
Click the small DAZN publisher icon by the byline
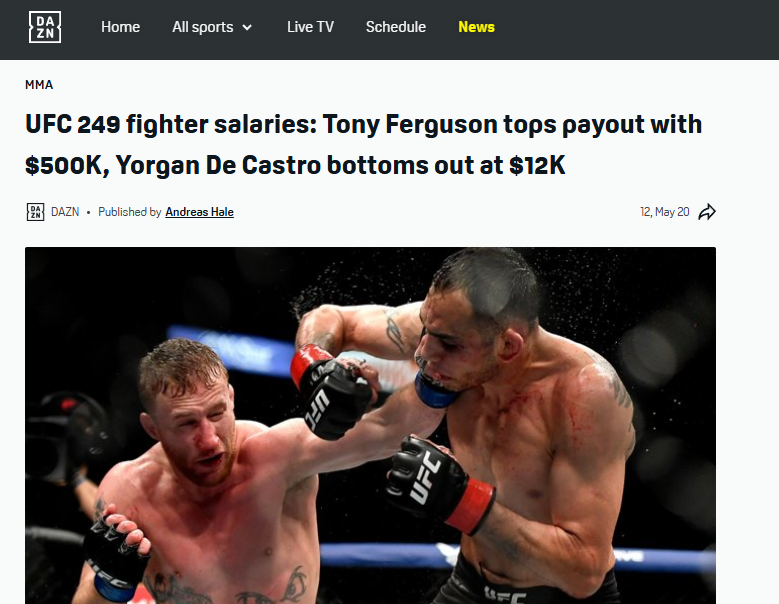pos(35,212)
